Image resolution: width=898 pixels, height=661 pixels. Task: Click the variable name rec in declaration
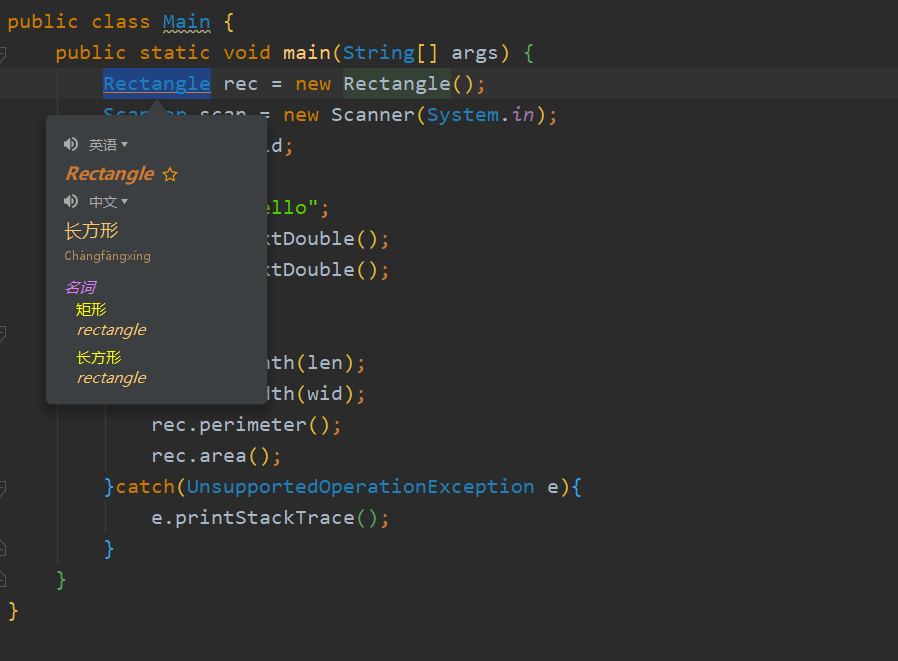(241, 84)
